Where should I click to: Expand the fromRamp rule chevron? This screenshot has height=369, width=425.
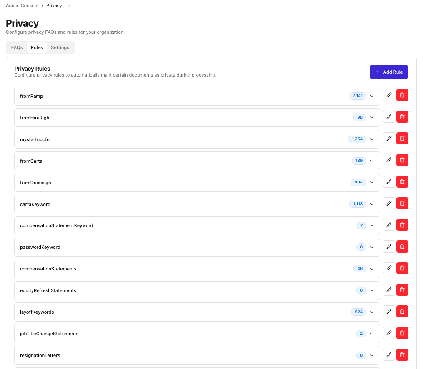click(372, 96)
